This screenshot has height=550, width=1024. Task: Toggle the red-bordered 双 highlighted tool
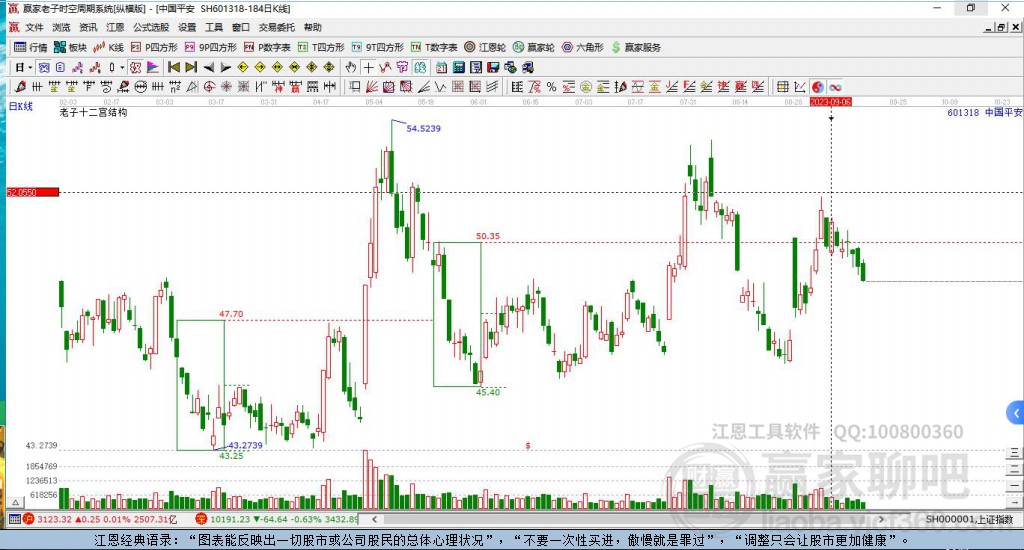click(x=135, y=67)
